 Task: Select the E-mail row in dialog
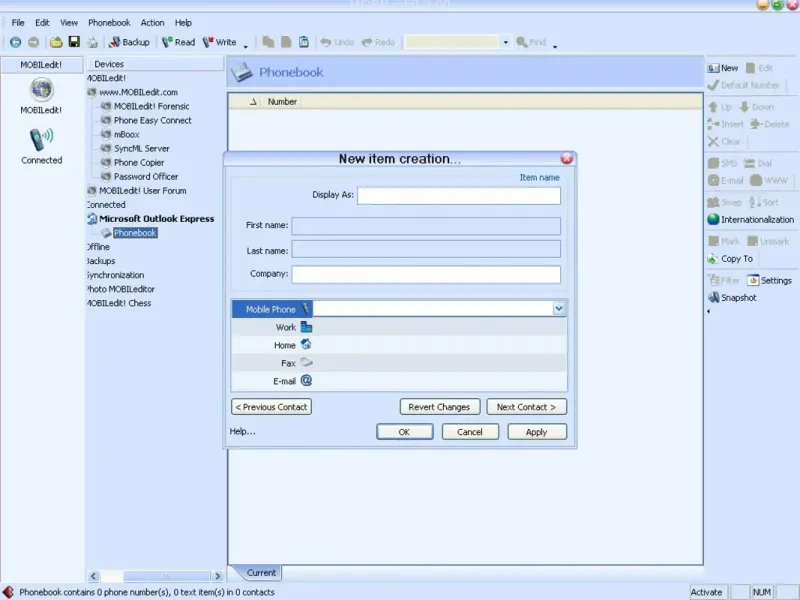point(399,381)
